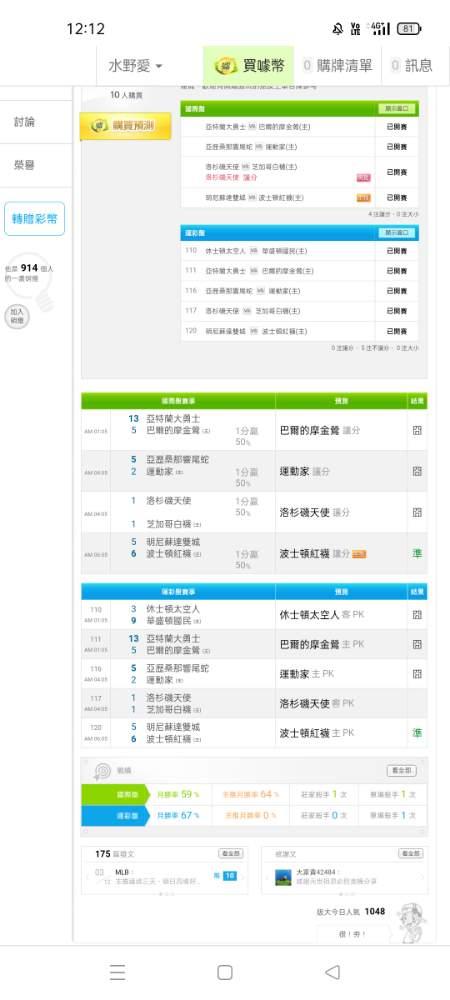Select the 榮譽 sidebar item
The image size is (450, 1000).
point(25,165)
